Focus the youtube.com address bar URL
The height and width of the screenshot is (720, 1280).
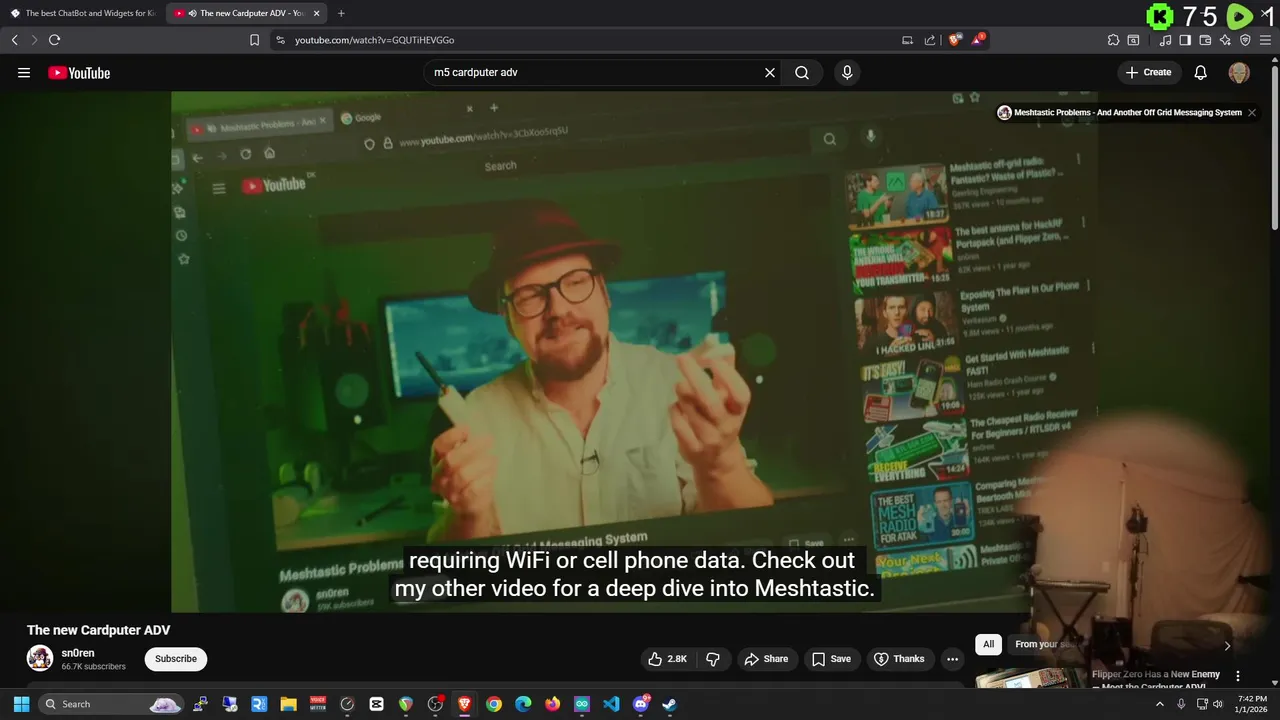tap(374, 40)
